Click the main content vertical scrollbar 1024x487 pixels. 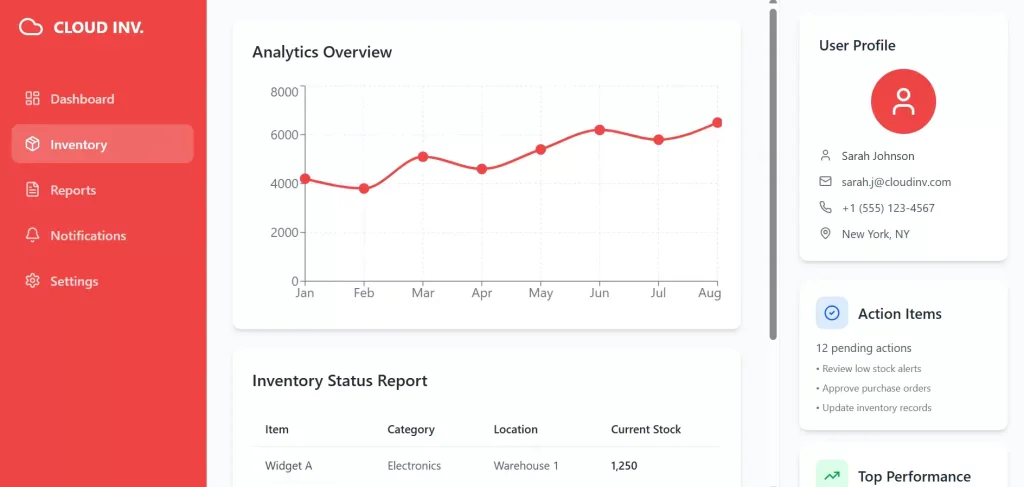[x=773, y=174]
